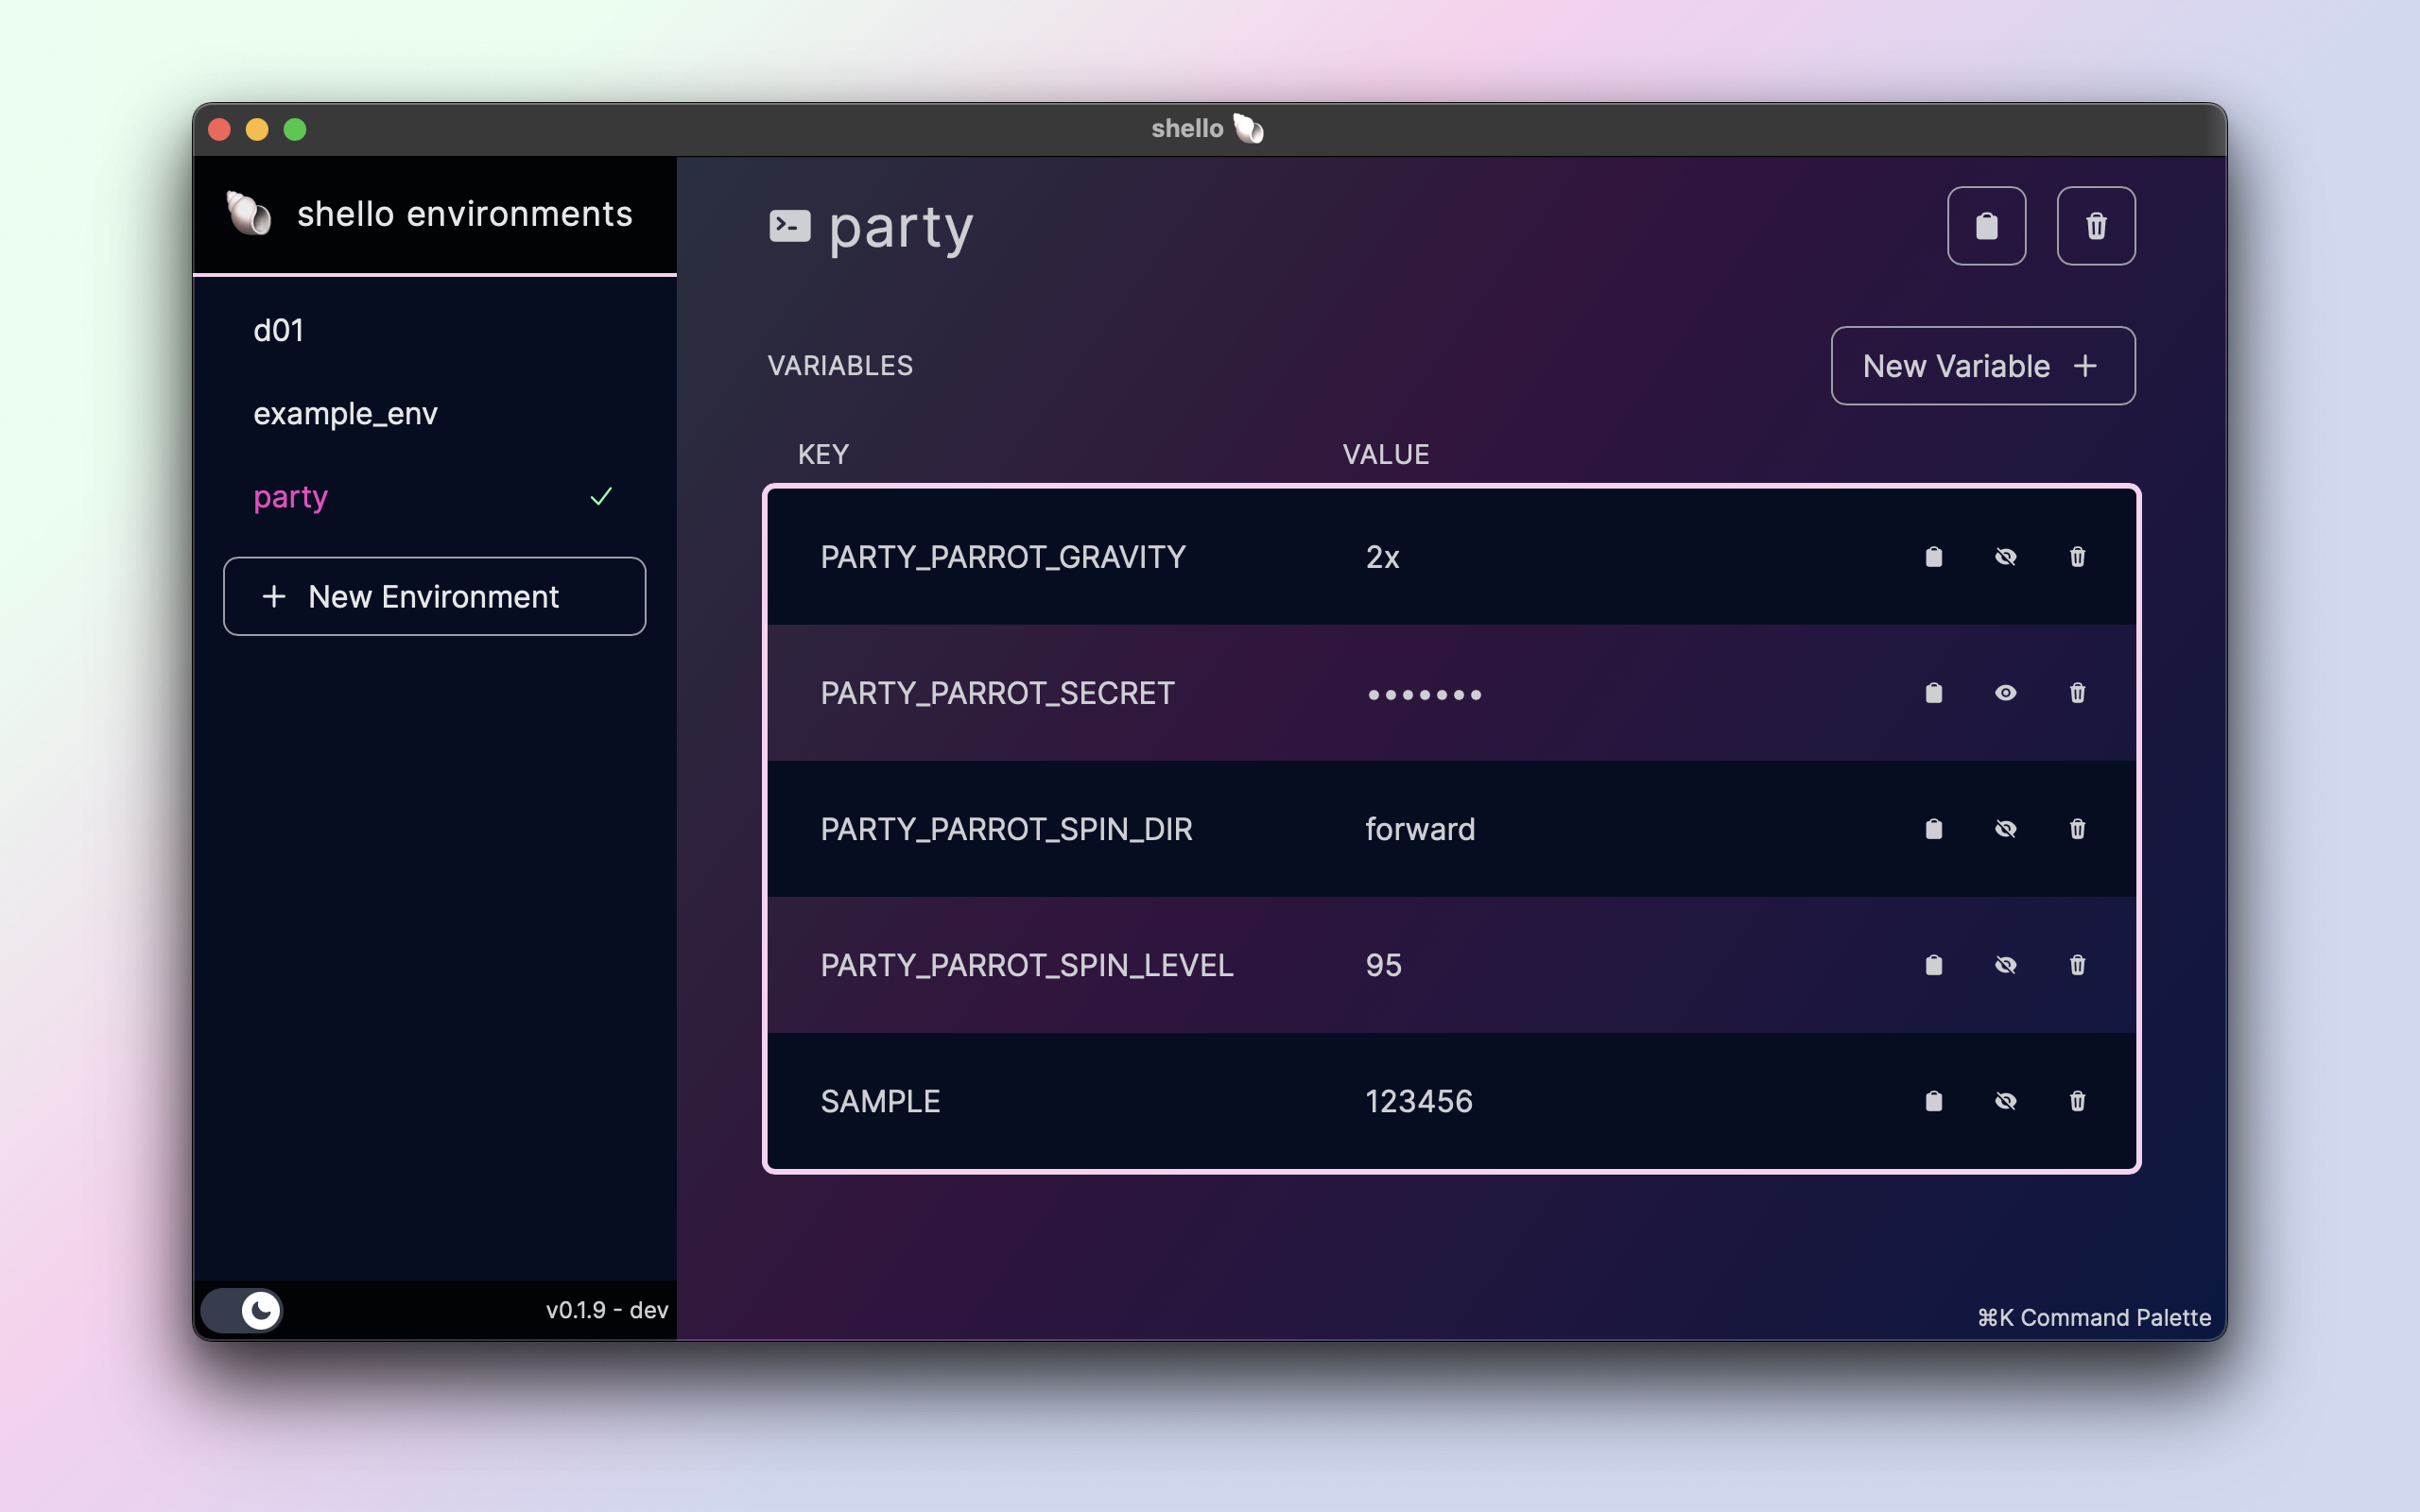The image size is (2420, 1512).
Task: Switch to example_env environment
Action: 345,414
